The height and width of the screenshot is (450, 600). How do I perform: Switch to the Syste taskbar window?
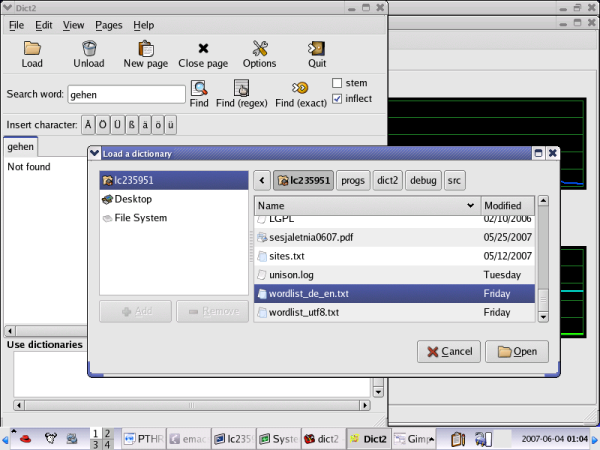tap(279, 439)
